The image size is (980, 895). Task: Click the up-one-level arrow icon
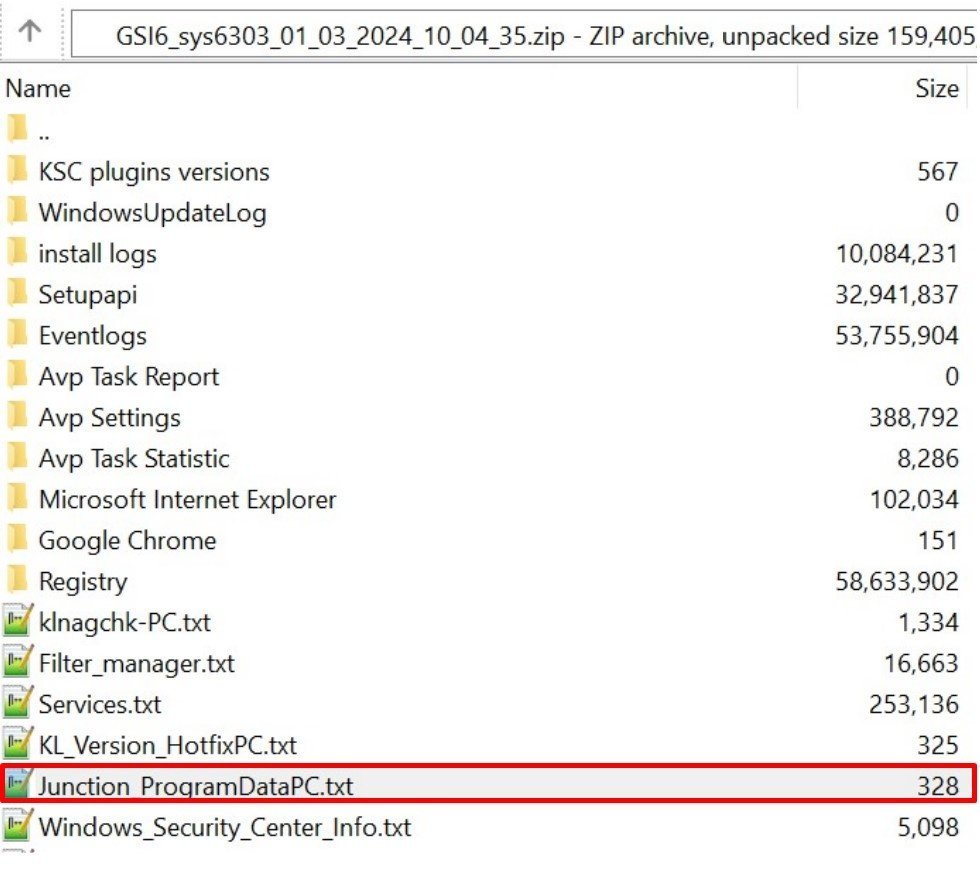pos(29,30)
